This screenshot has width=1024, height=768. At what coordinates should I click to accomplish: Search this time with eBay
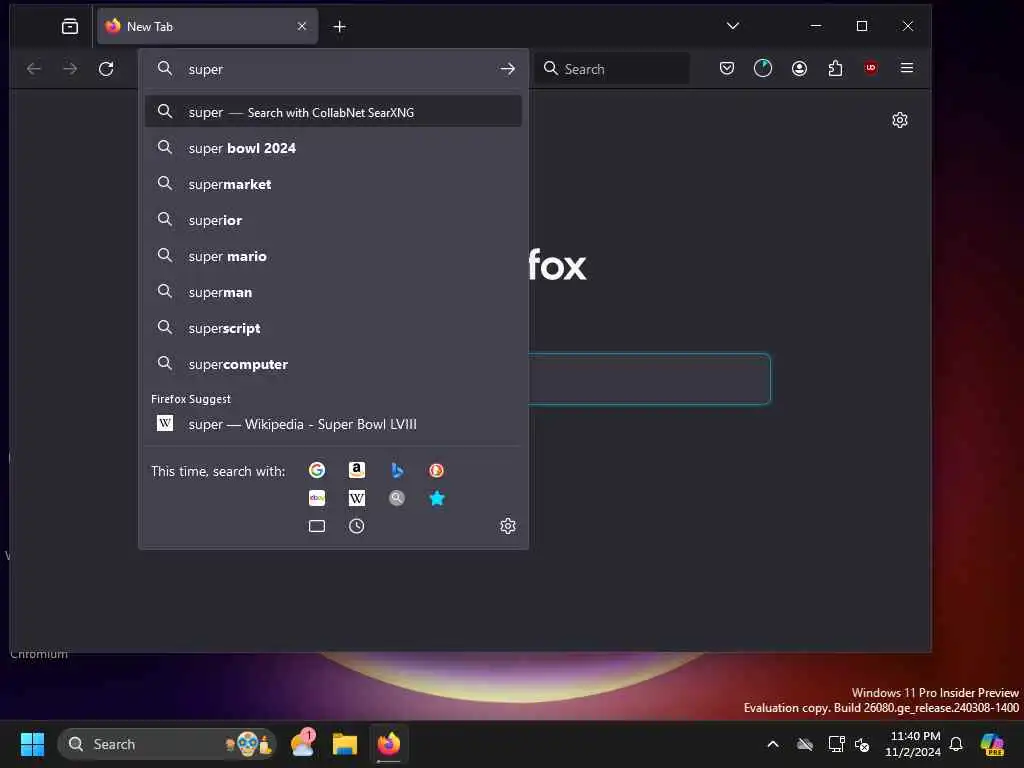[317, 498]
